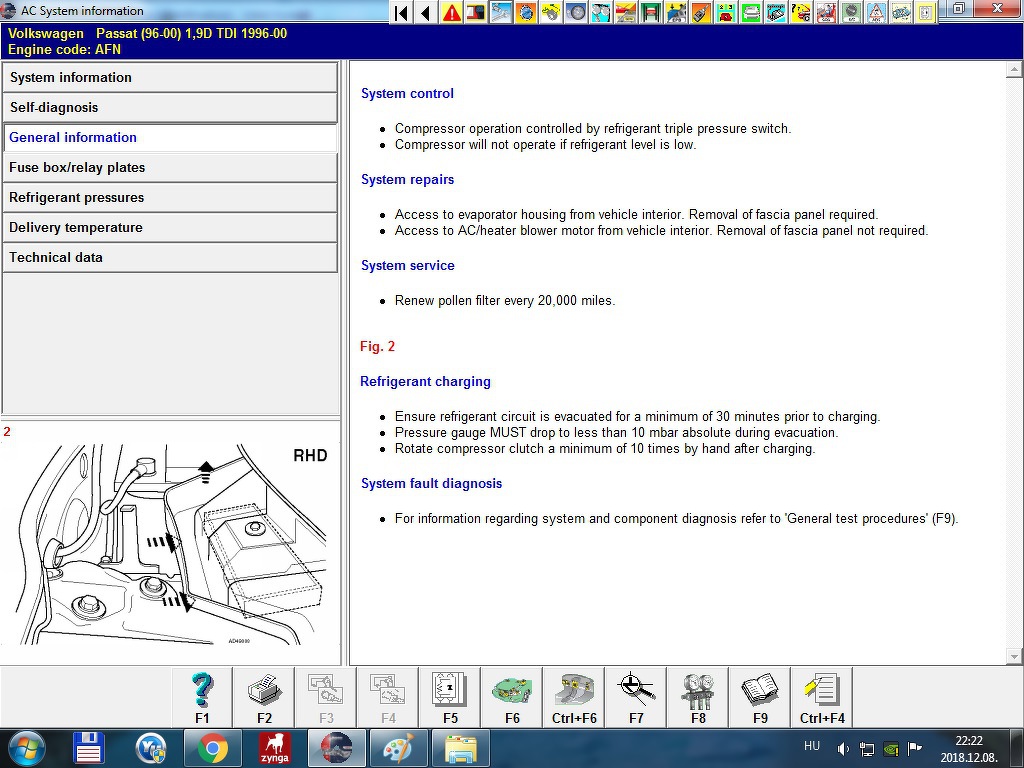Click the scrollbar down arrow in content pane
The image size is (1024, 768).
pyautogui.click(x=1014, y=656)
